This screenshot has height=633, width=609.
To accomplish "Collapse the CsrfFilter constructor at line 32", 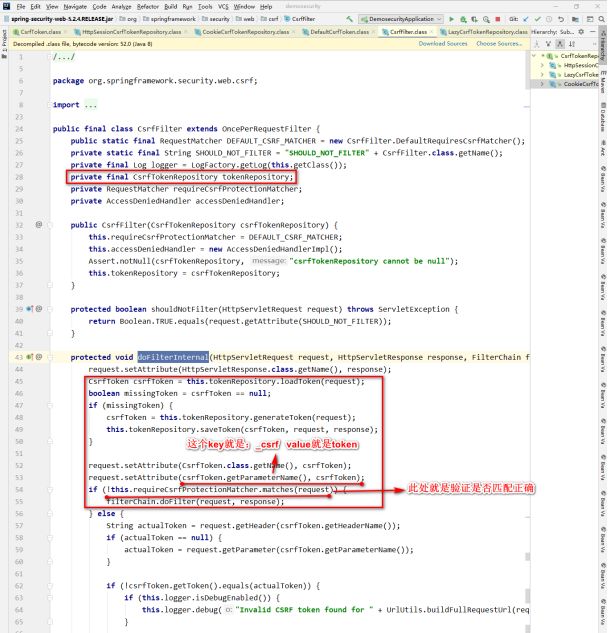I will point(50,224).
